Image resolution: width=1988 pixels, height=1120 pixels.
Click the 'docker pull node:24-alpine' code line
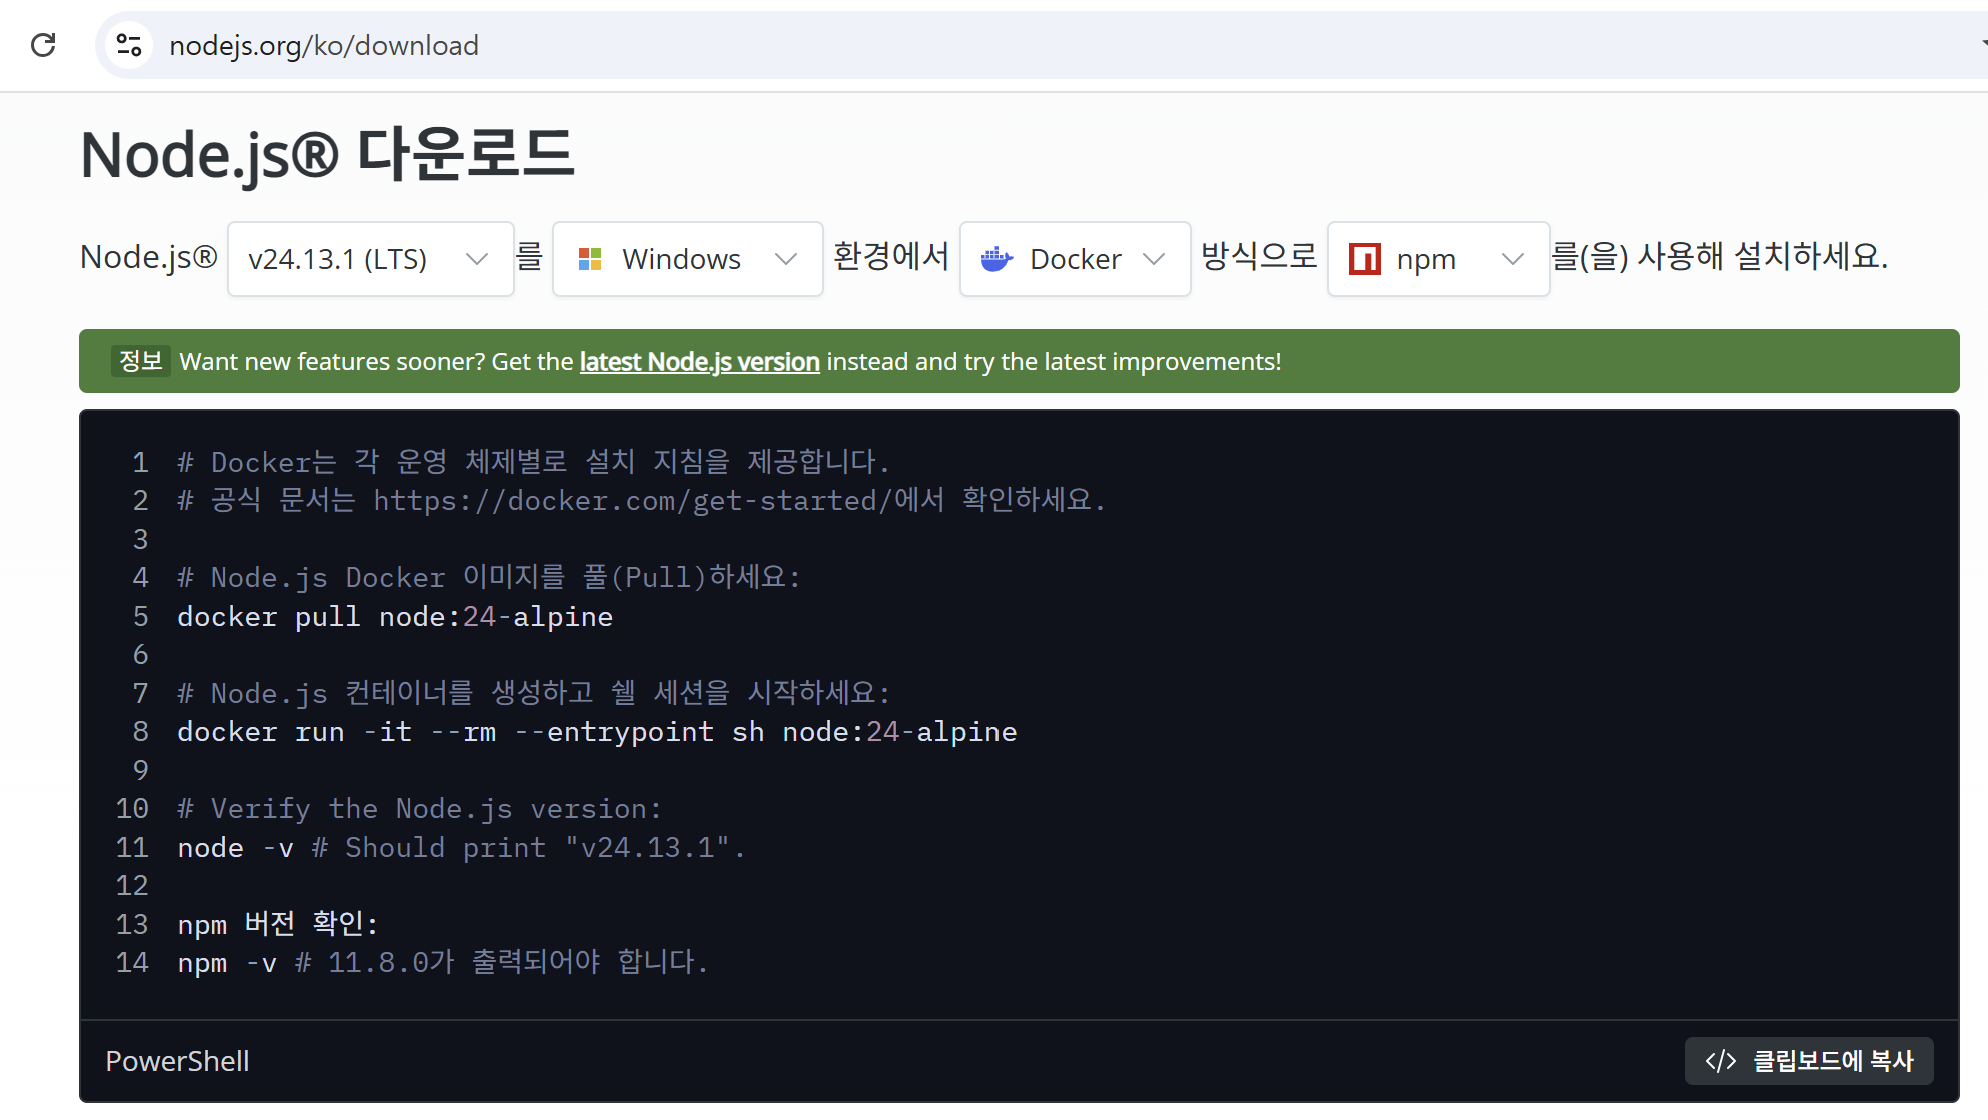[395, 617]
